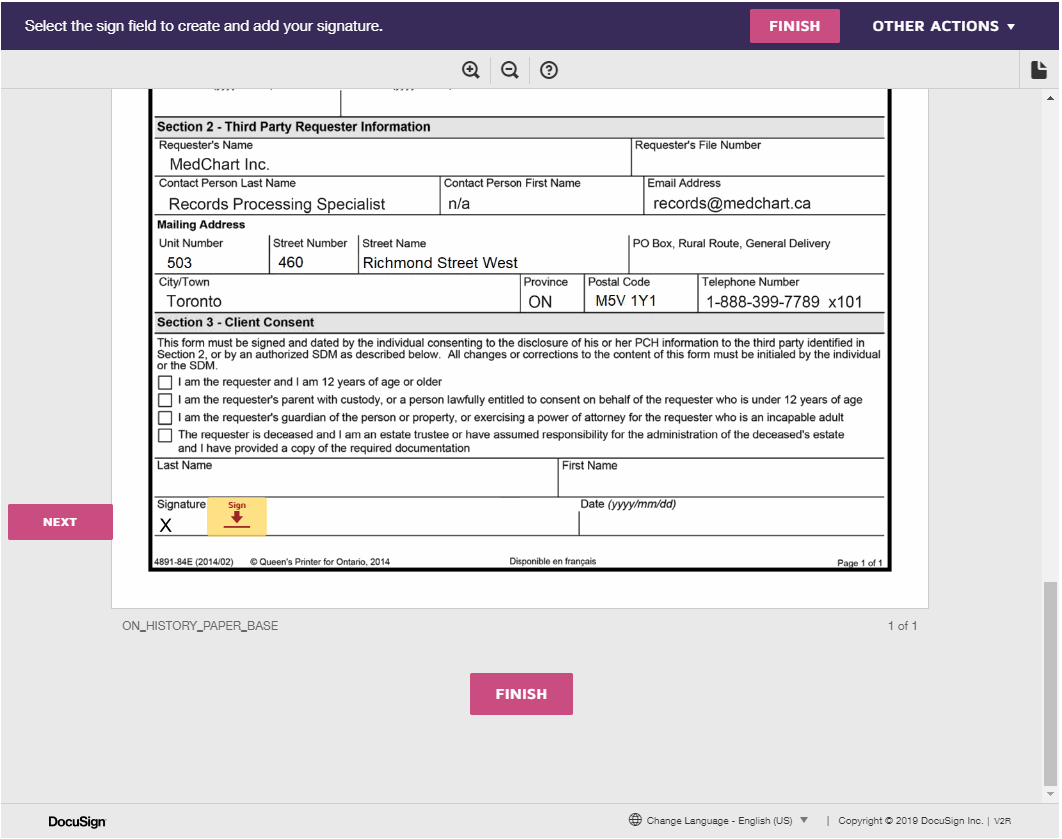Viewport: 1062px width, 839px height.
Task: Click the Last Name field
Action: [x=356, y=478]
